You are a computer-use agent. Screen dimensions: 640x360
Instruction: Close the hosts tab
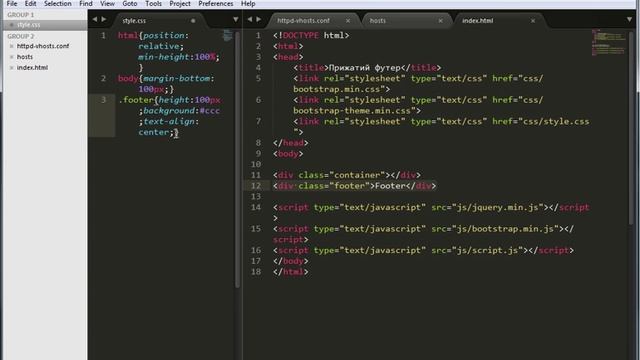click(440, 20)
